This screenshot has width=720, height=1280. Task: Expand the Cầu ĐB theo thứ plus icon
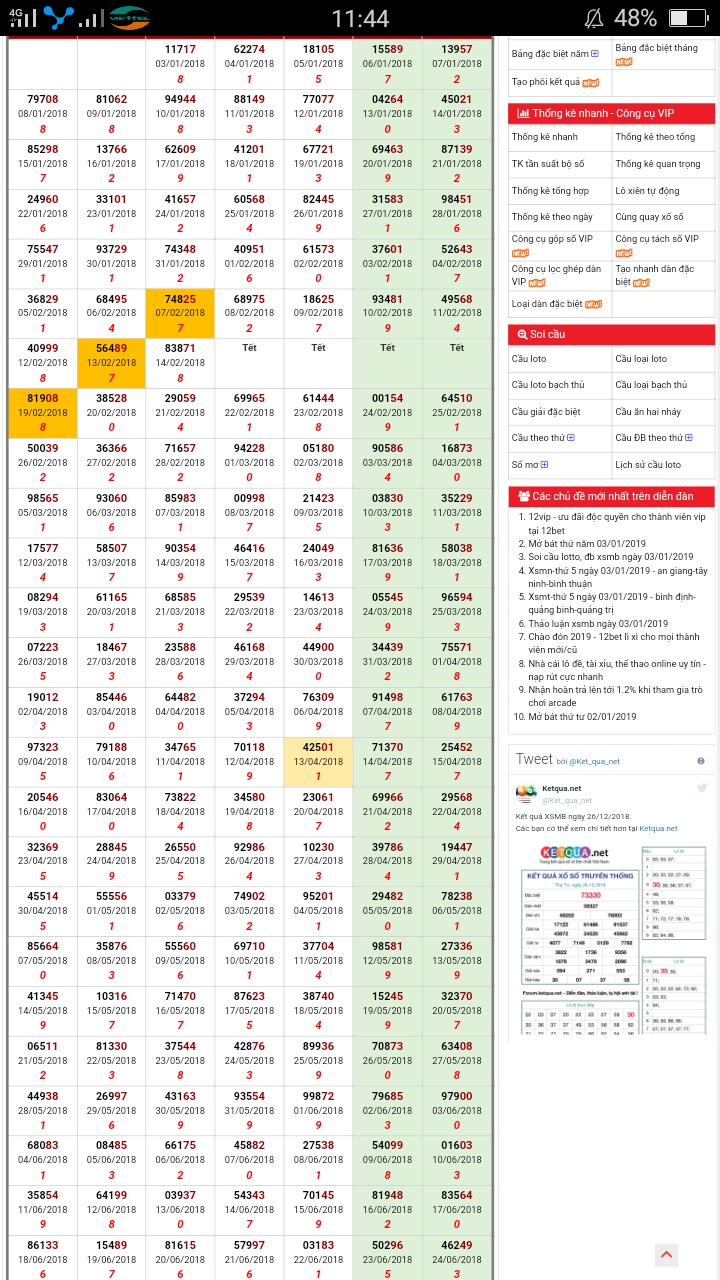[688, 438]
